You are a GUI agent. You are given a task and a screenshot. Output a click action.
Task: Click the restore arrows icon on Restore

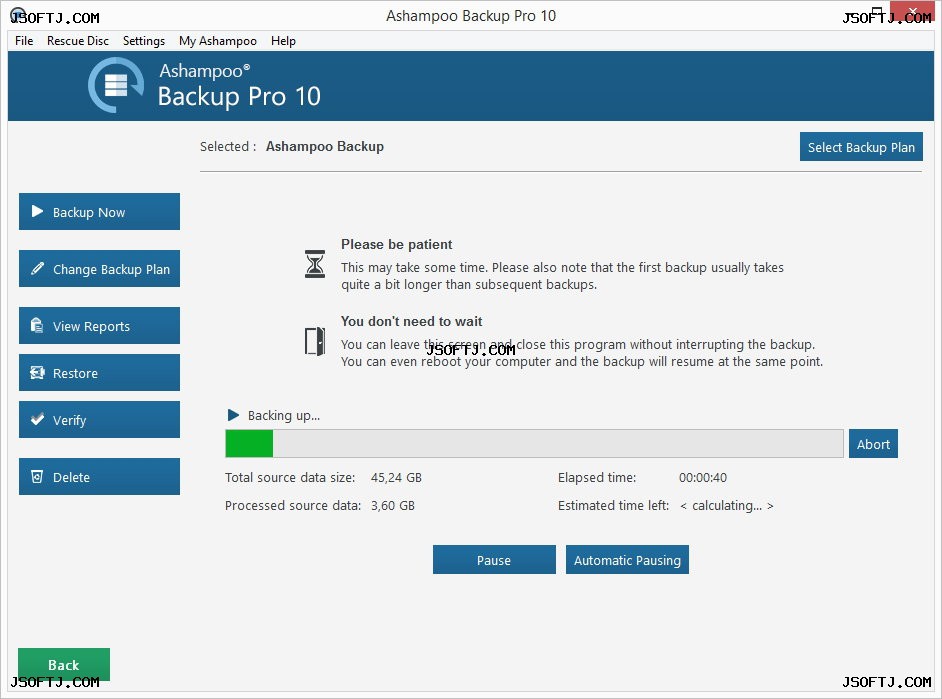click(x=37, y=373)
